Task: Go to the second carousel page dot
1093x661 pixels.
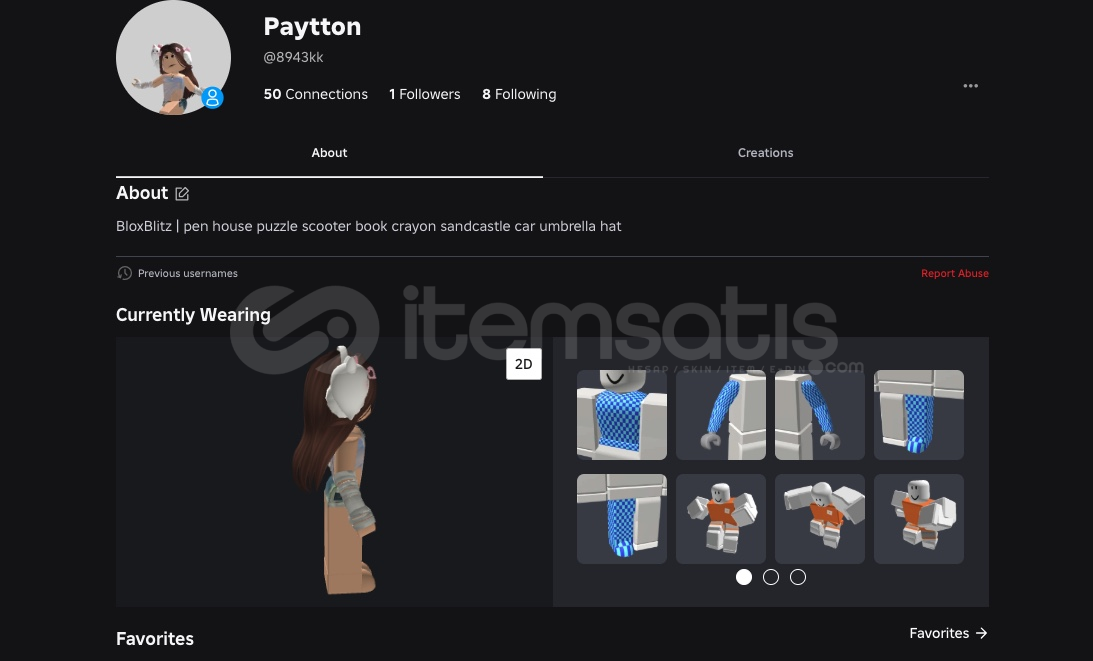Action: pos(771,577)
